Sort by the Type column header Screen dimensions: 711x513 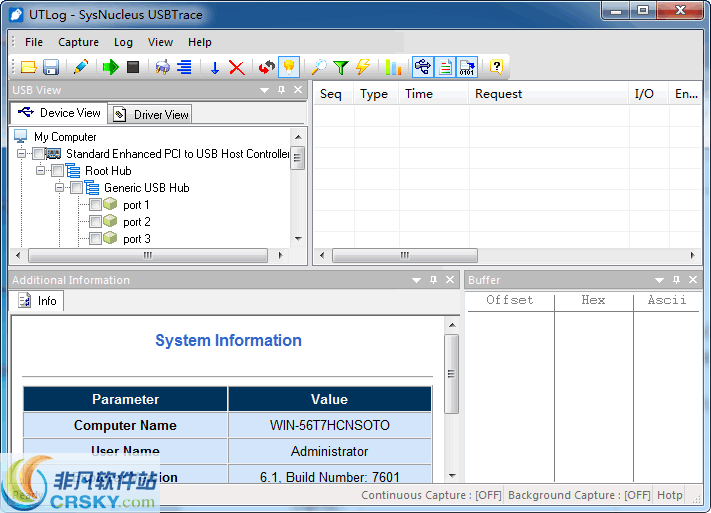pos(376,94)
